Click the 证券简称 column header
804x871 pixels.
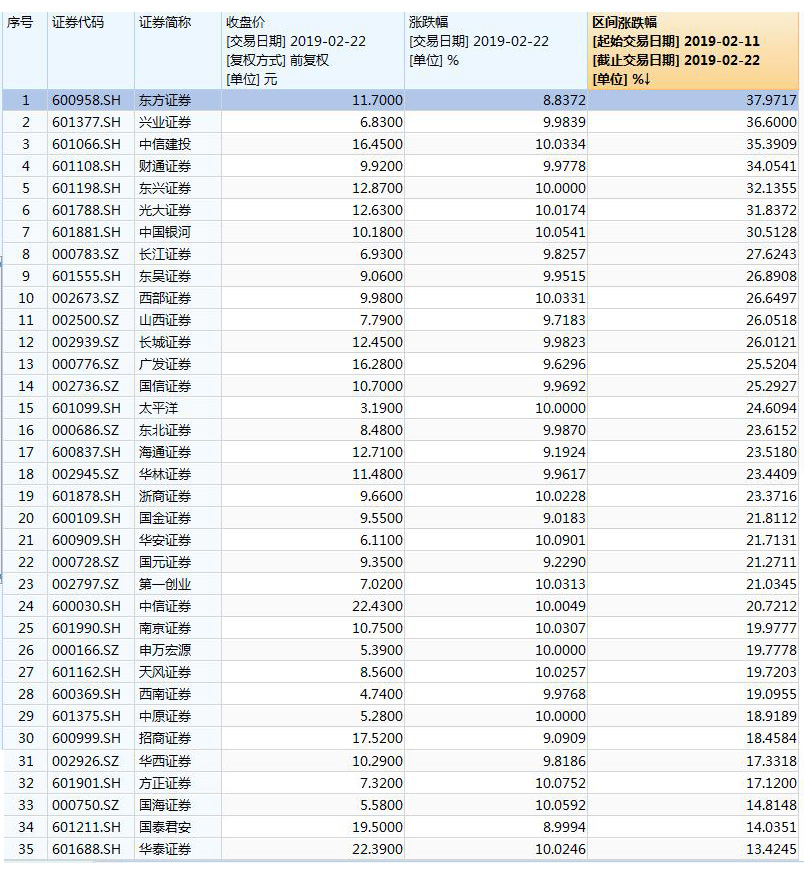click(x=178, y=51)
